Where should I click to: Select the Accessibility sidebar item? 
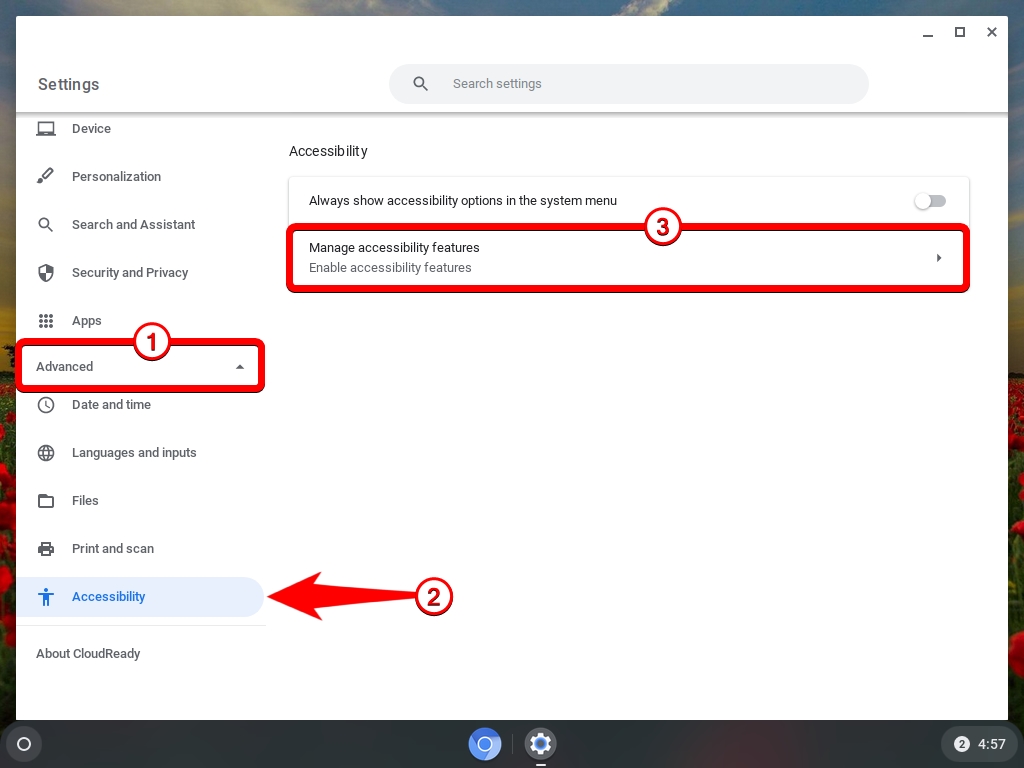[x=140, y=597]
